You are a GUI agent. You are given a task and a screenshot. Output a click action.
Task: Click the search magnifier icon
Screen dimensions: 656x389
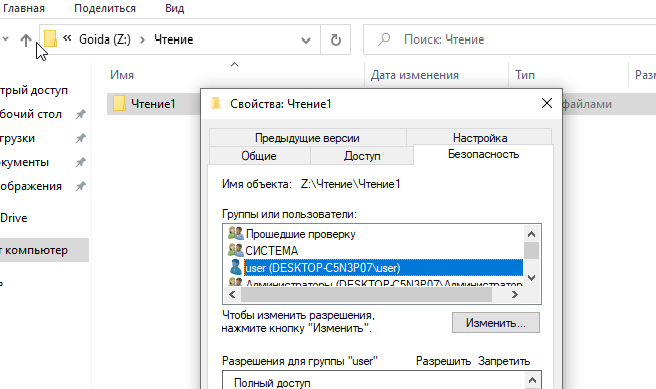coord(384,39)
